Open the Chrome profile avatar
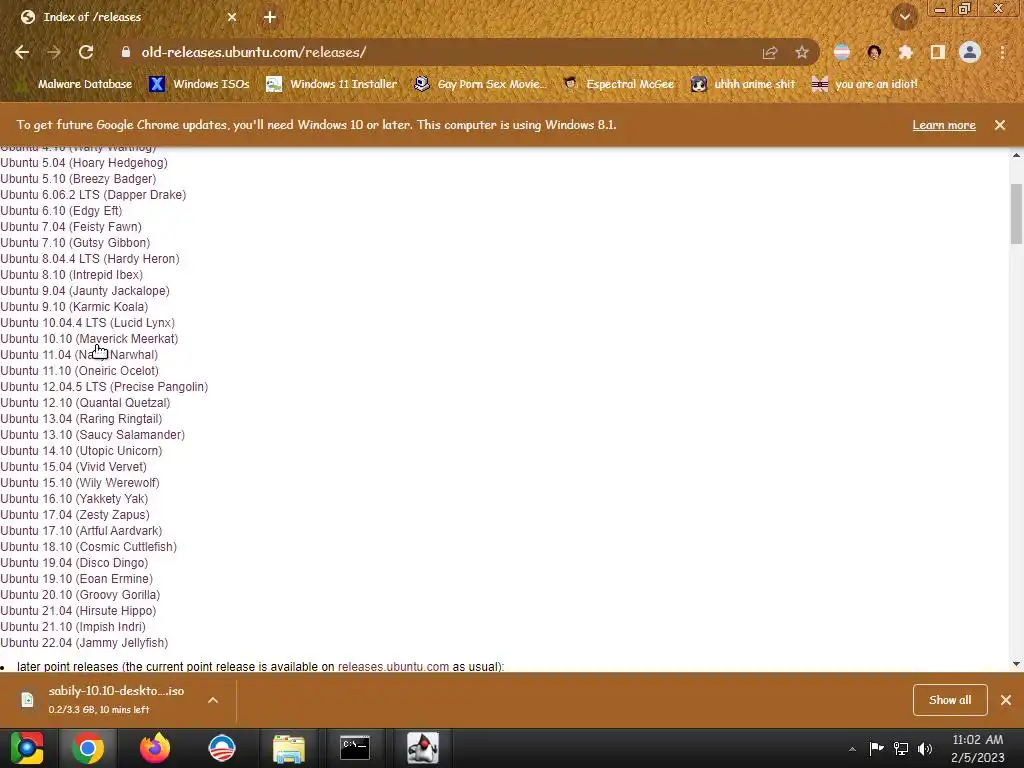The image size is (1024, 768). pyautogui.click(x=970, y=52)
